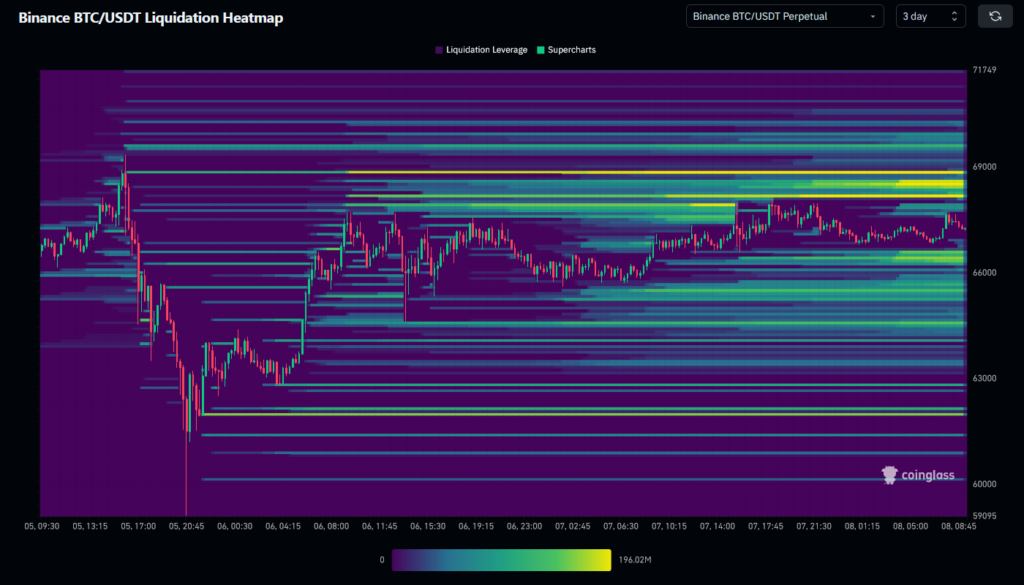Click the 08, 01:15 time axis label
The height and width of the screenshot is (585, 1024).
862,526
